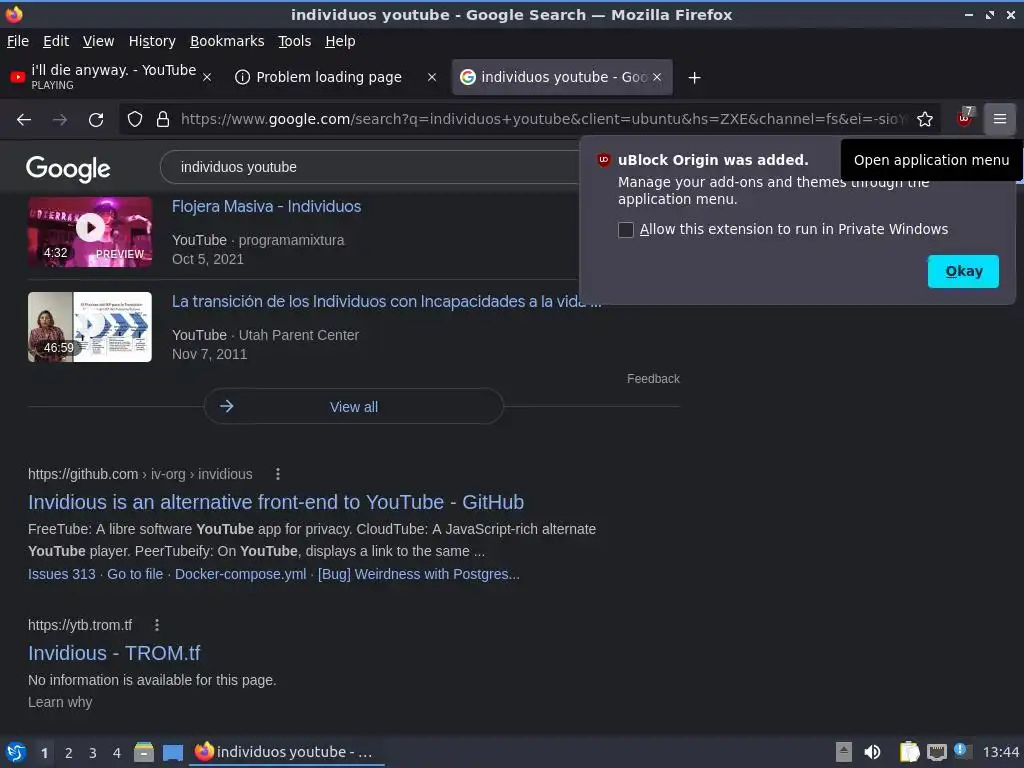Open La transición de los Individuos link

coord(387,302)
